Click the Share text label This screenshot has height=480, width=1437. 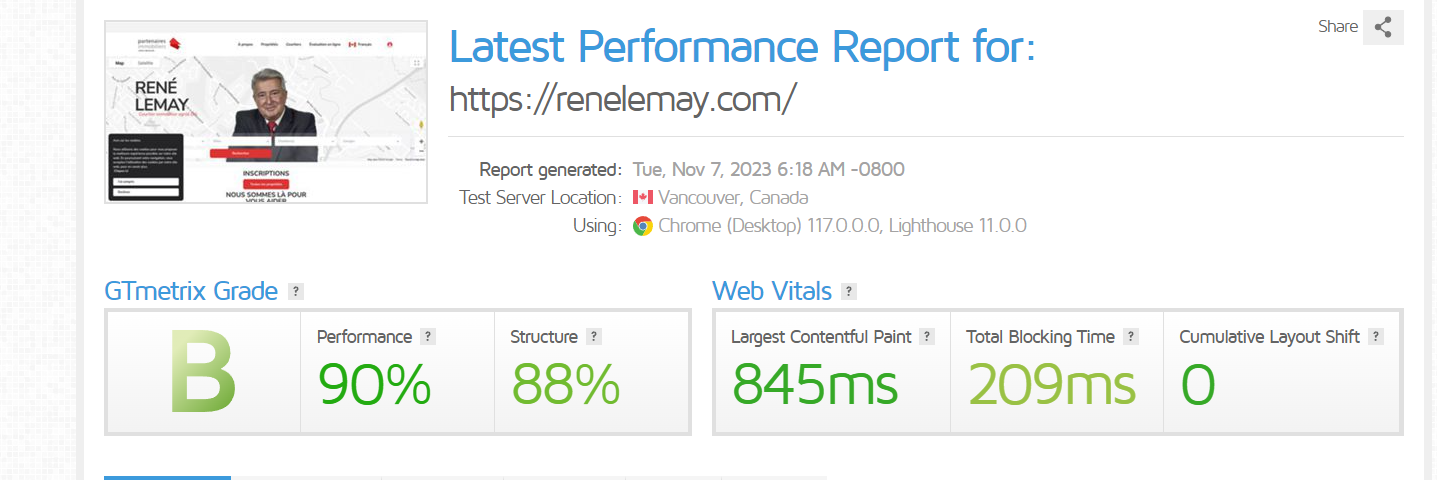1338,27
